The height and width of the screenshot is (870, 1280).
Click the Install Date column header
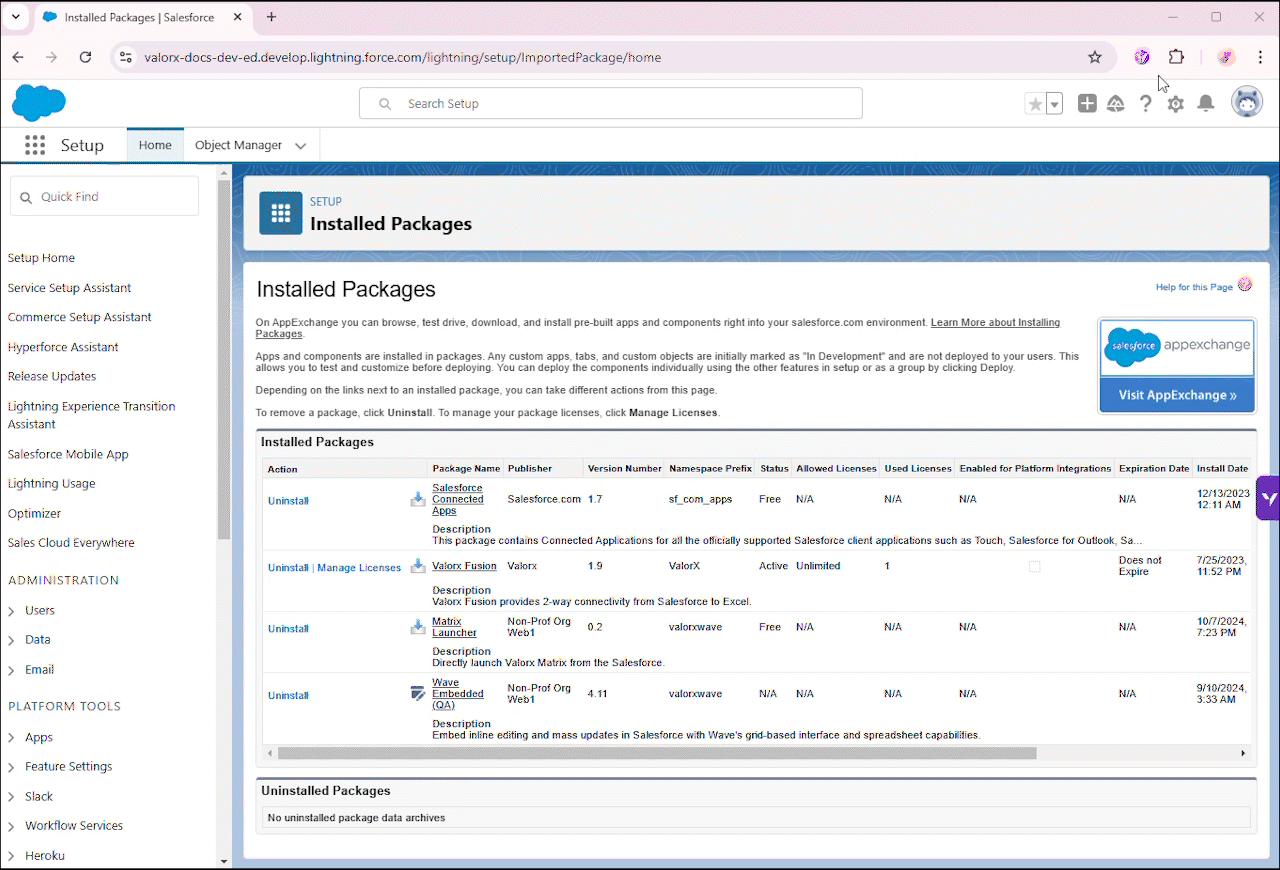pos(1222,468)
